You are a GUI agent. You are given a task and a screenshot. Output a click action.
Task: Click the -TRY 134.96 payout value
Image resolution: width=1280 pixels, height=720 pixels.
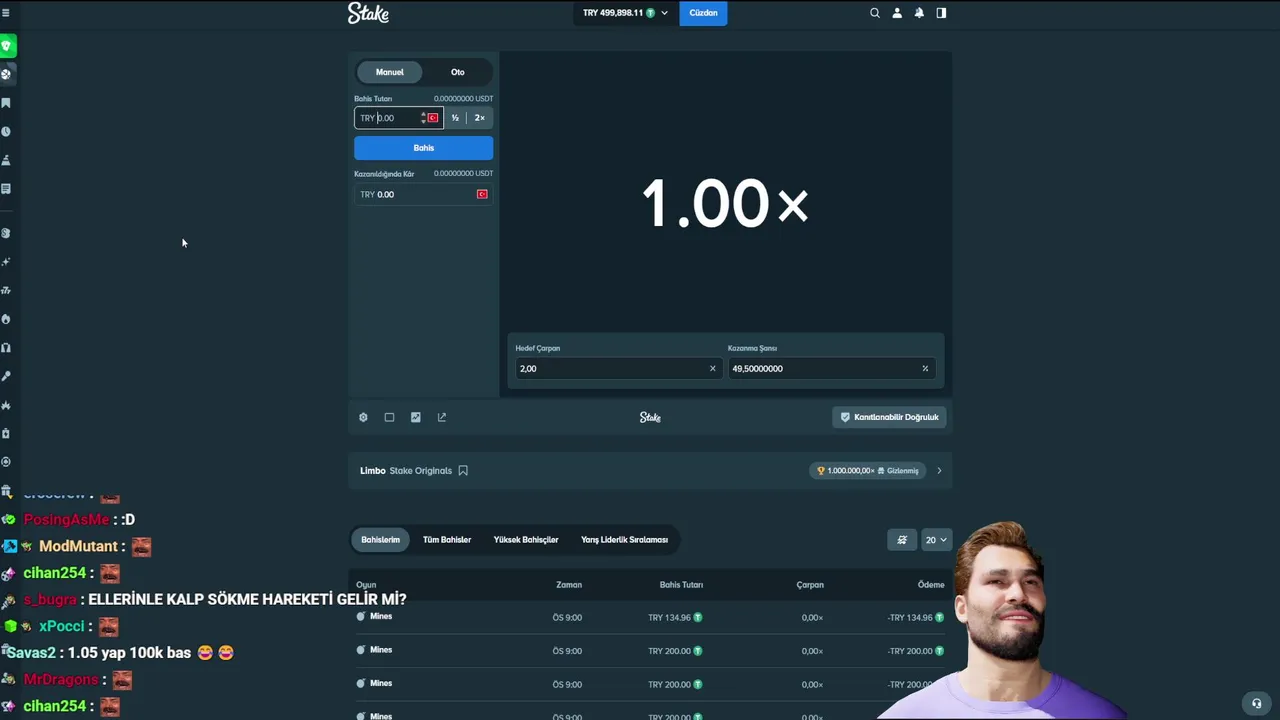pyautogui.click(x=910, y=617)
